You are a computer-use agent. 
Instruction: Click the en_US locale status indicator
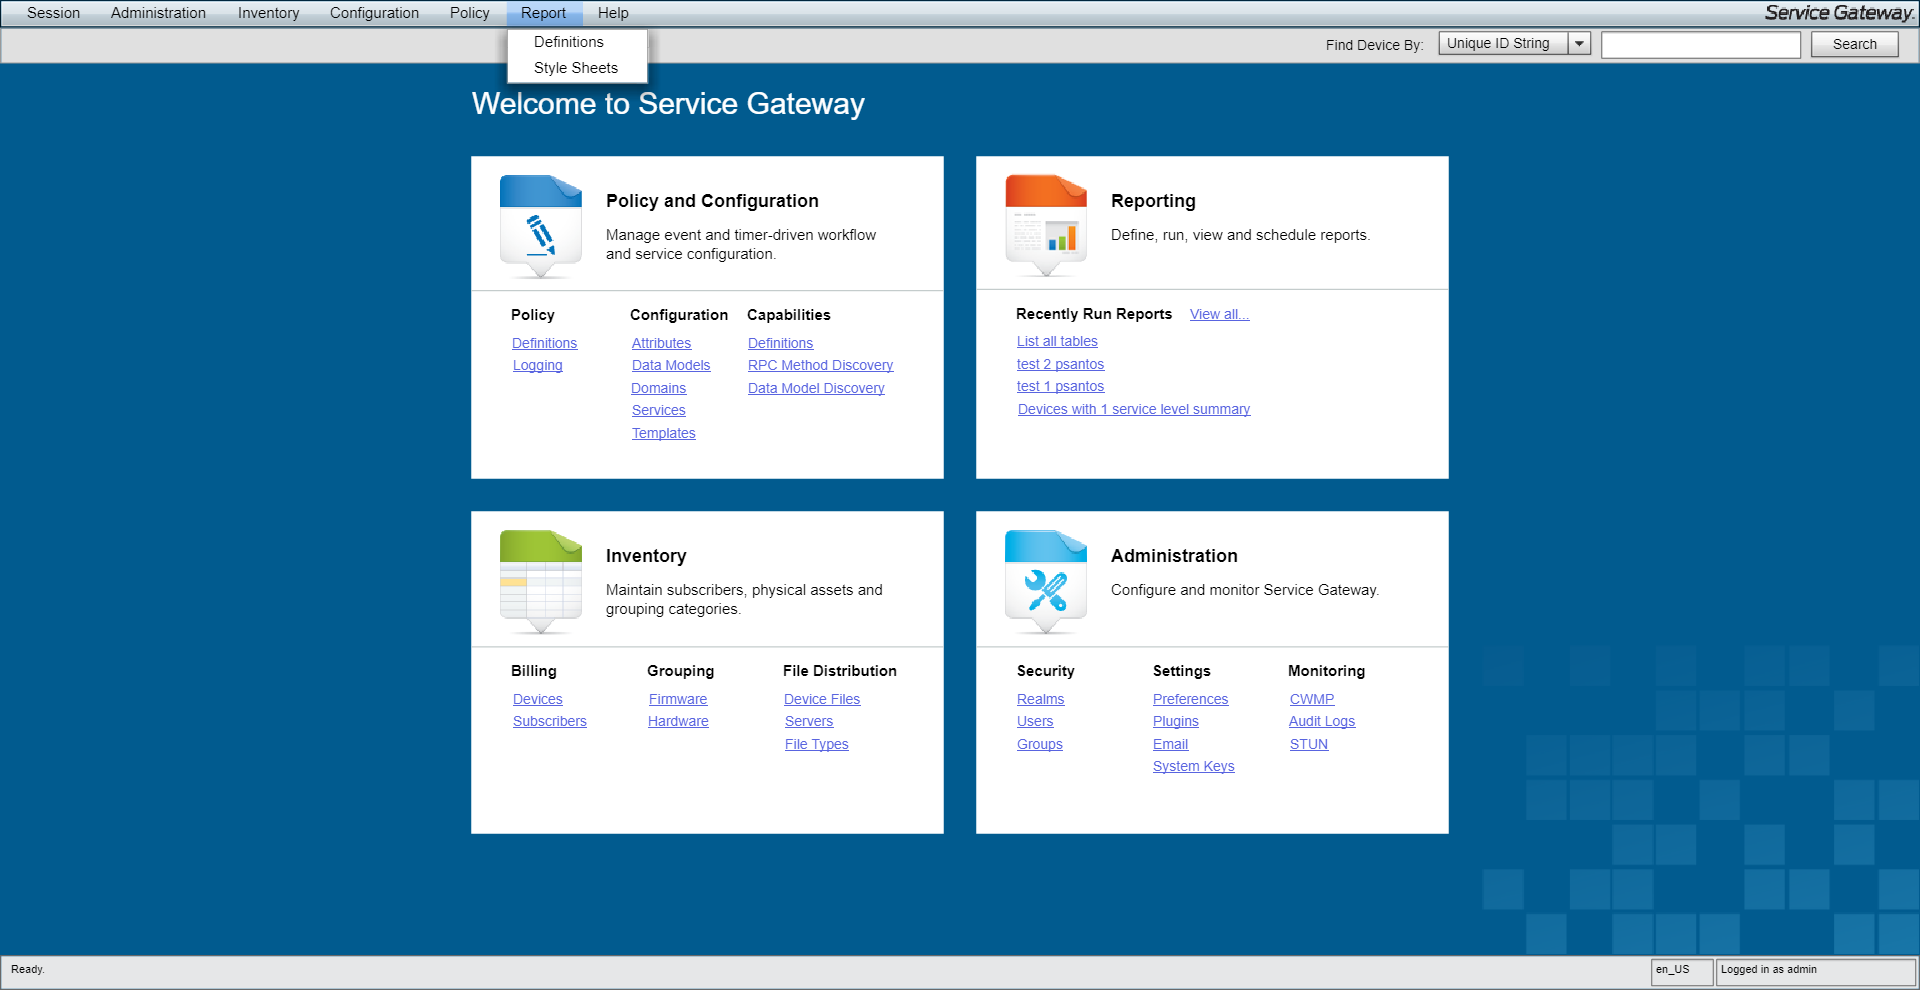[1680, 971]
